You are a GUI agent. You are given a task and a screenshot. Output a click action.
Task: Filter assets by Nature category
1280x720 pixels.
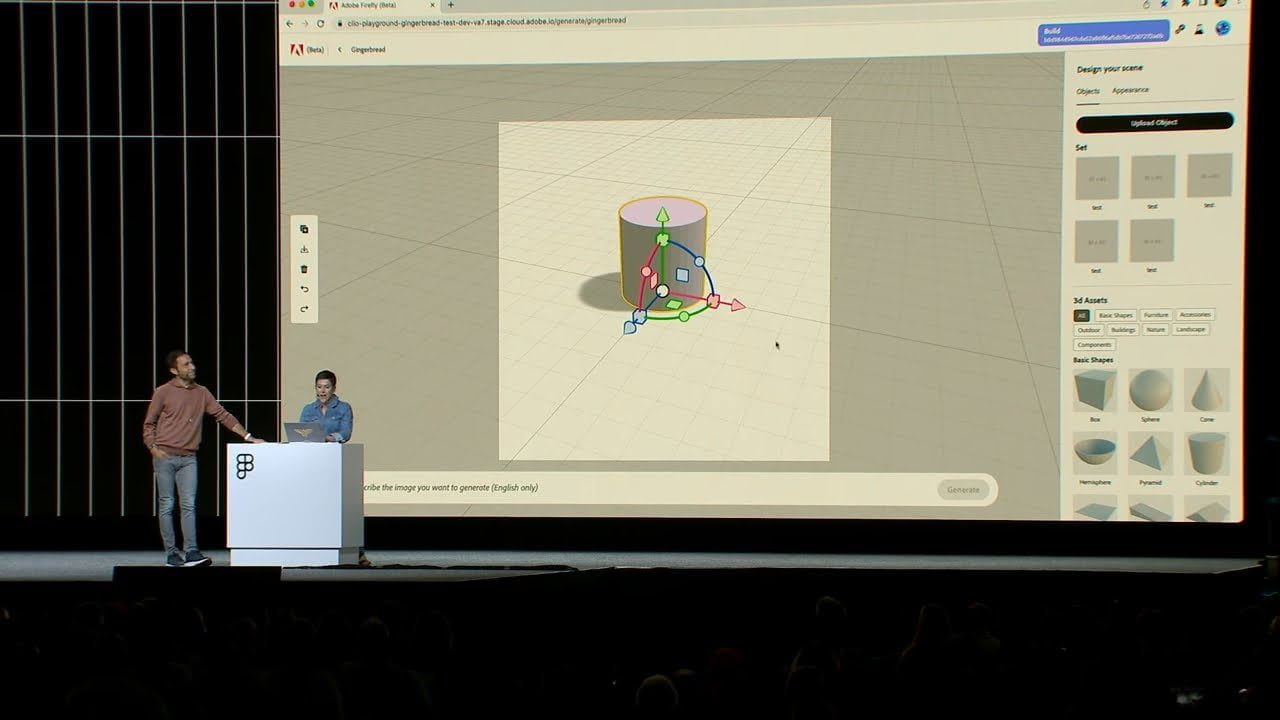coord(1156,329)
